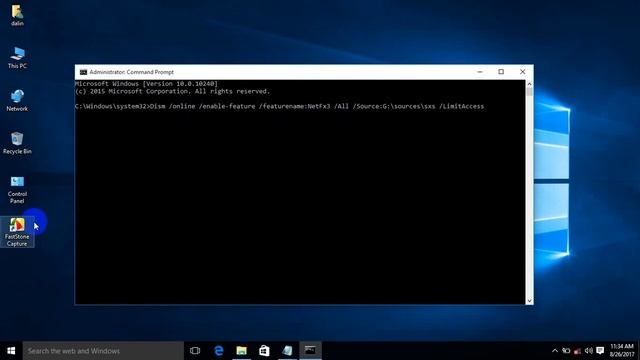
Task: Open the Windows Store taskbar icon
Action: (264, 351)
